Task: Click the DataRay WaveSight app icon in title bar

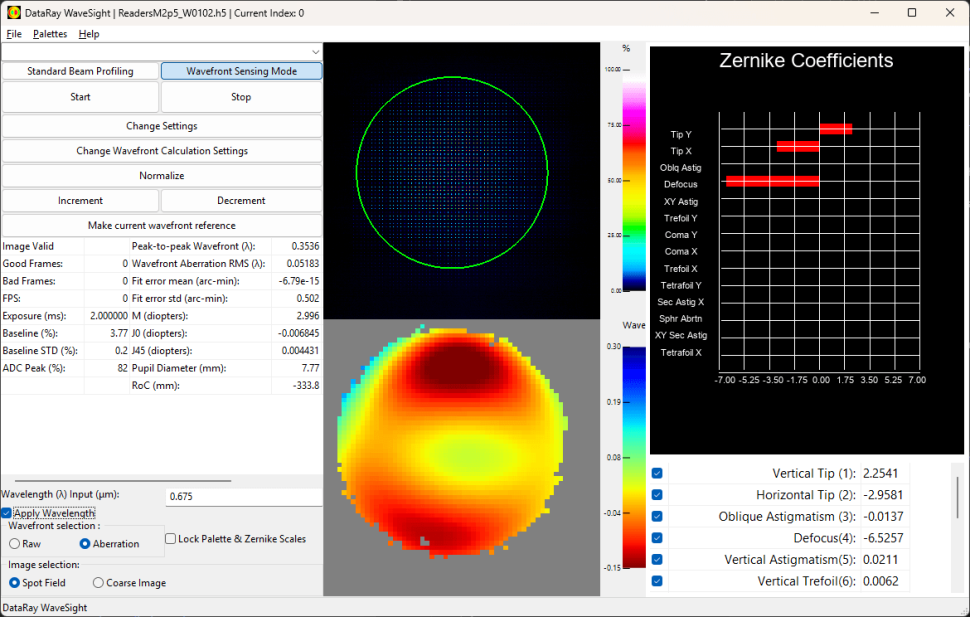Action: (14, 12)
